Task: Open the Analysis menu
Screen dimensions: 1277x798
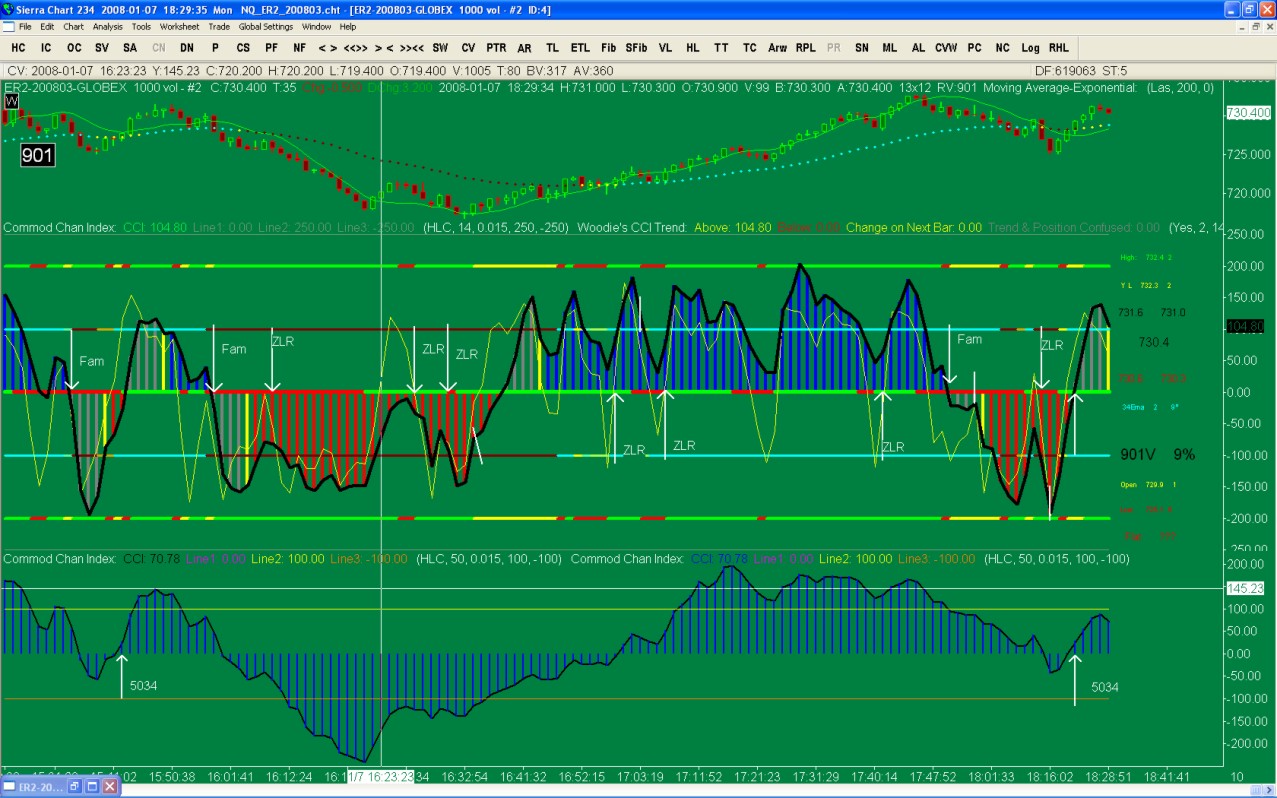Action: 108,27
